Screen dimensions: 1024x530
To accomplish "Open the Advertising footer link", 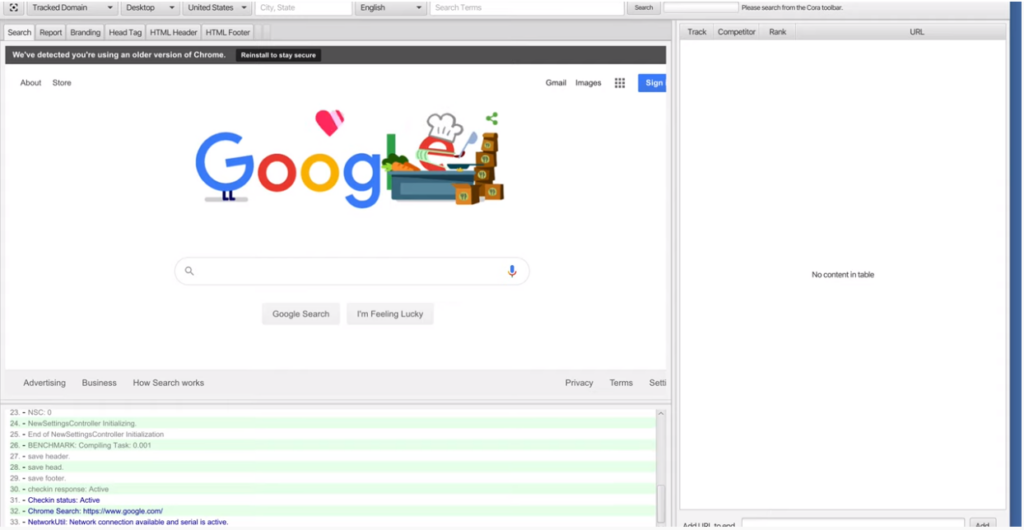I will (x=44, y=383).
